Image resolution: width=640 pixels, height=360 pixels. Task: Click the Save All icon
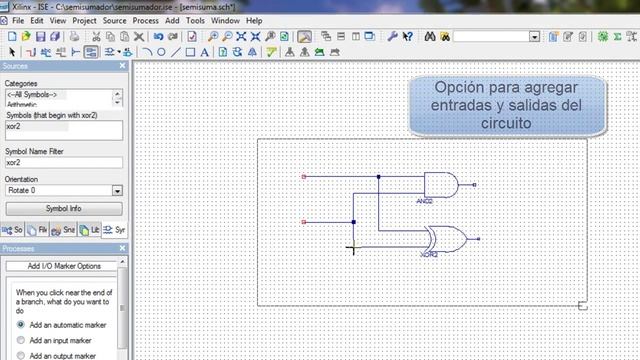coord(55,37)
